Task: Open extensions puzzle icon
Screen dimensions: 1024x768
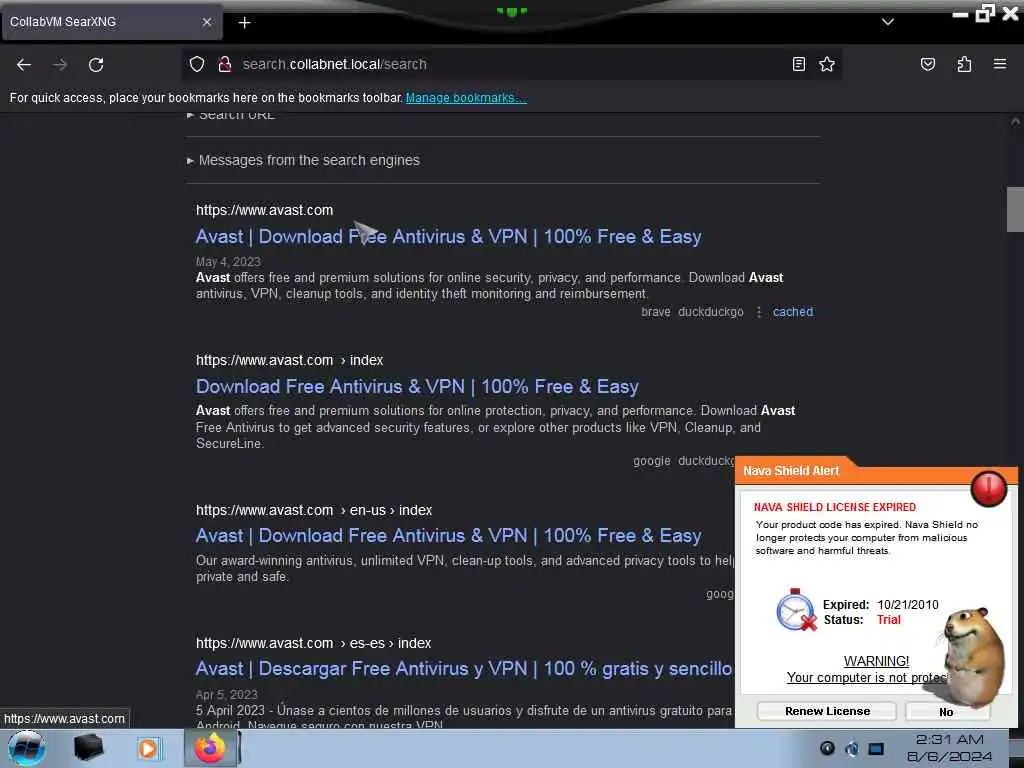Action: (x=964, y=64)
